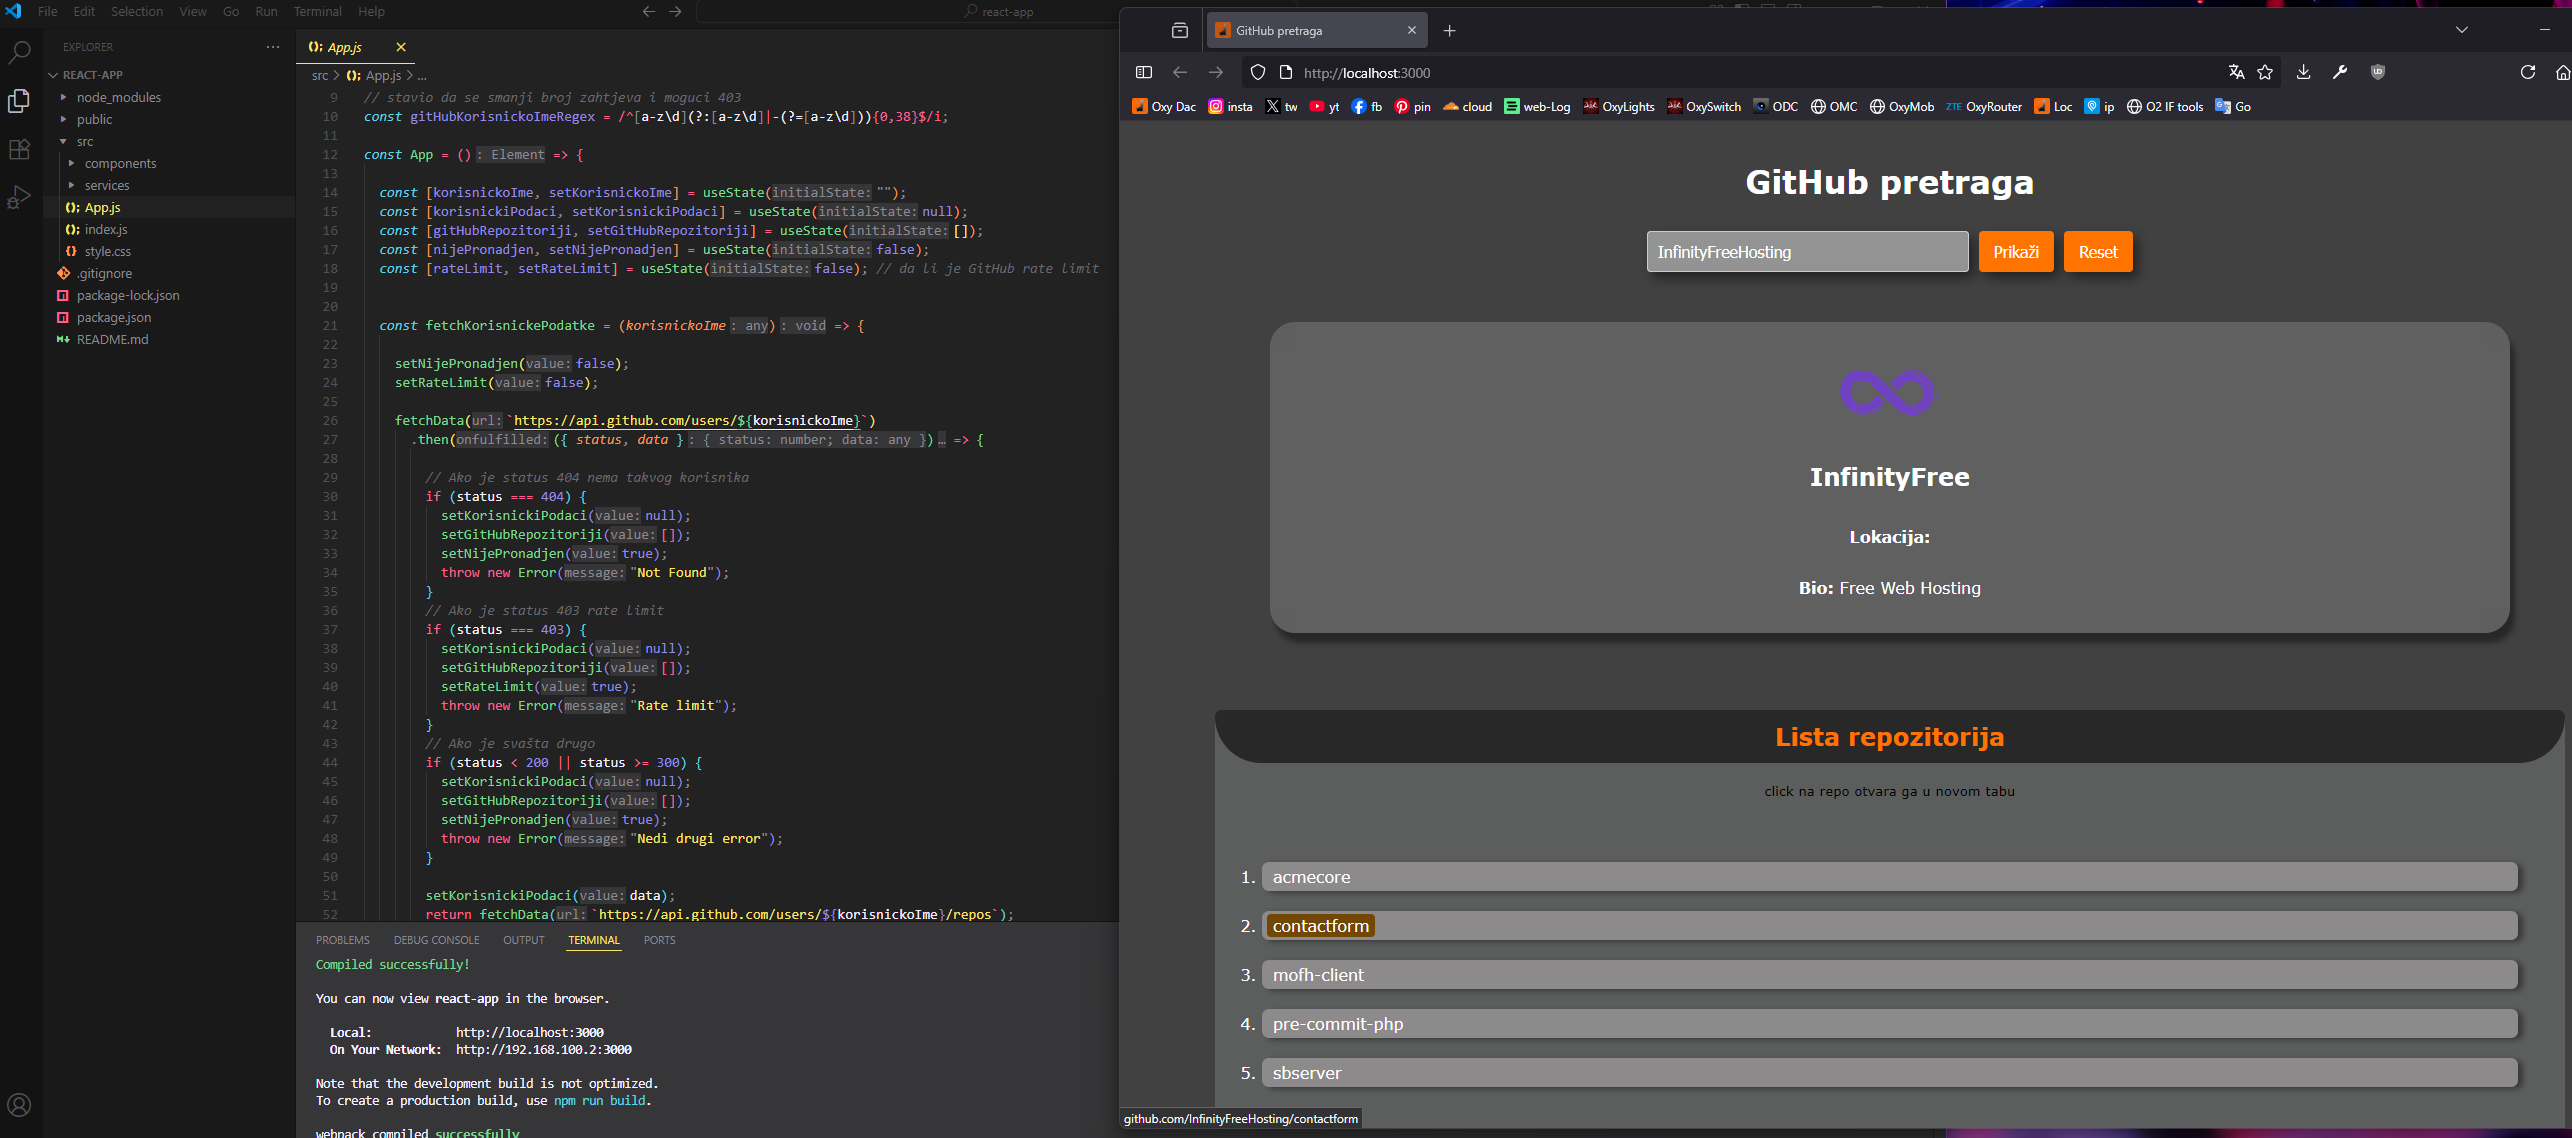This screenshot has height=1138, width=2572.
Task: Click the InfinityFree avatar image
Action: pyautogui.click(x=1888, y=392)
